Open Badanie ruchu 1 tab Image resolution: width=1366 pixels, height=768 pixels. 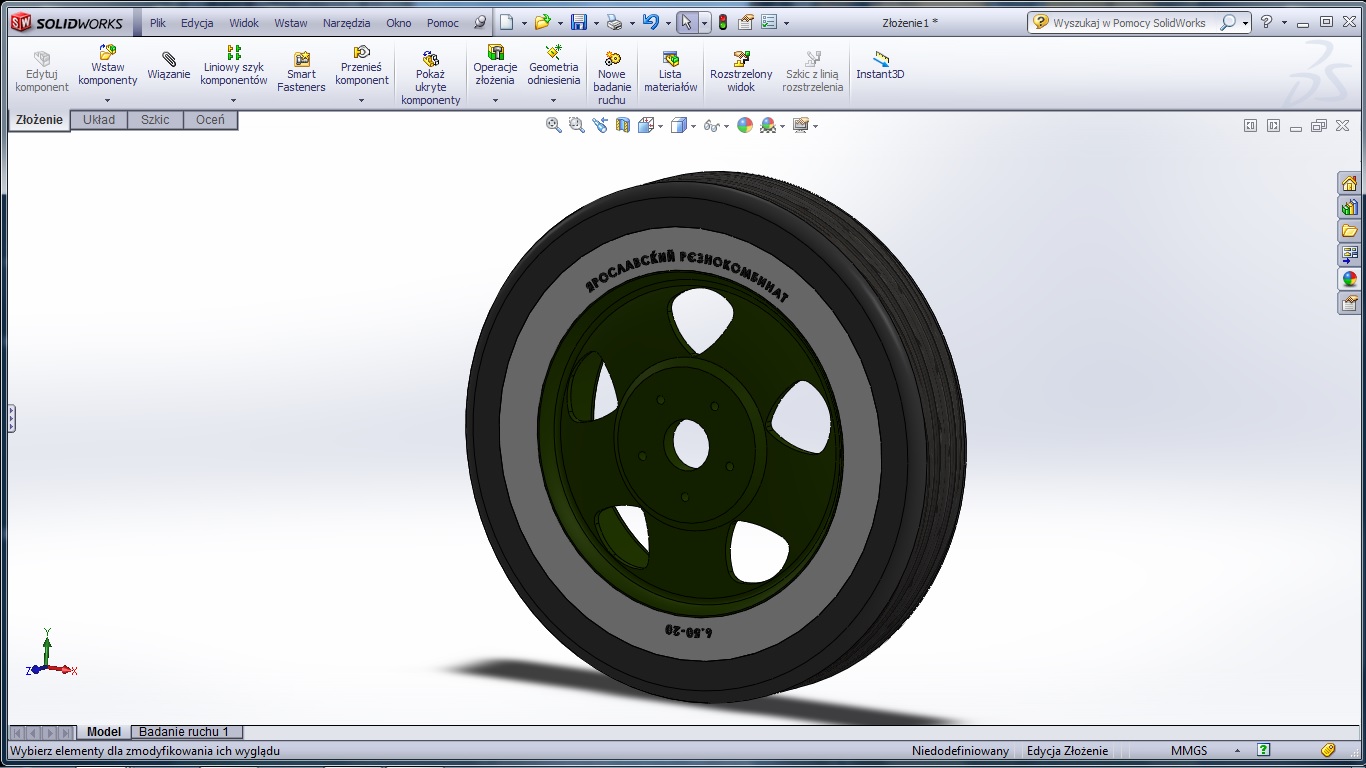click(184, 732)
